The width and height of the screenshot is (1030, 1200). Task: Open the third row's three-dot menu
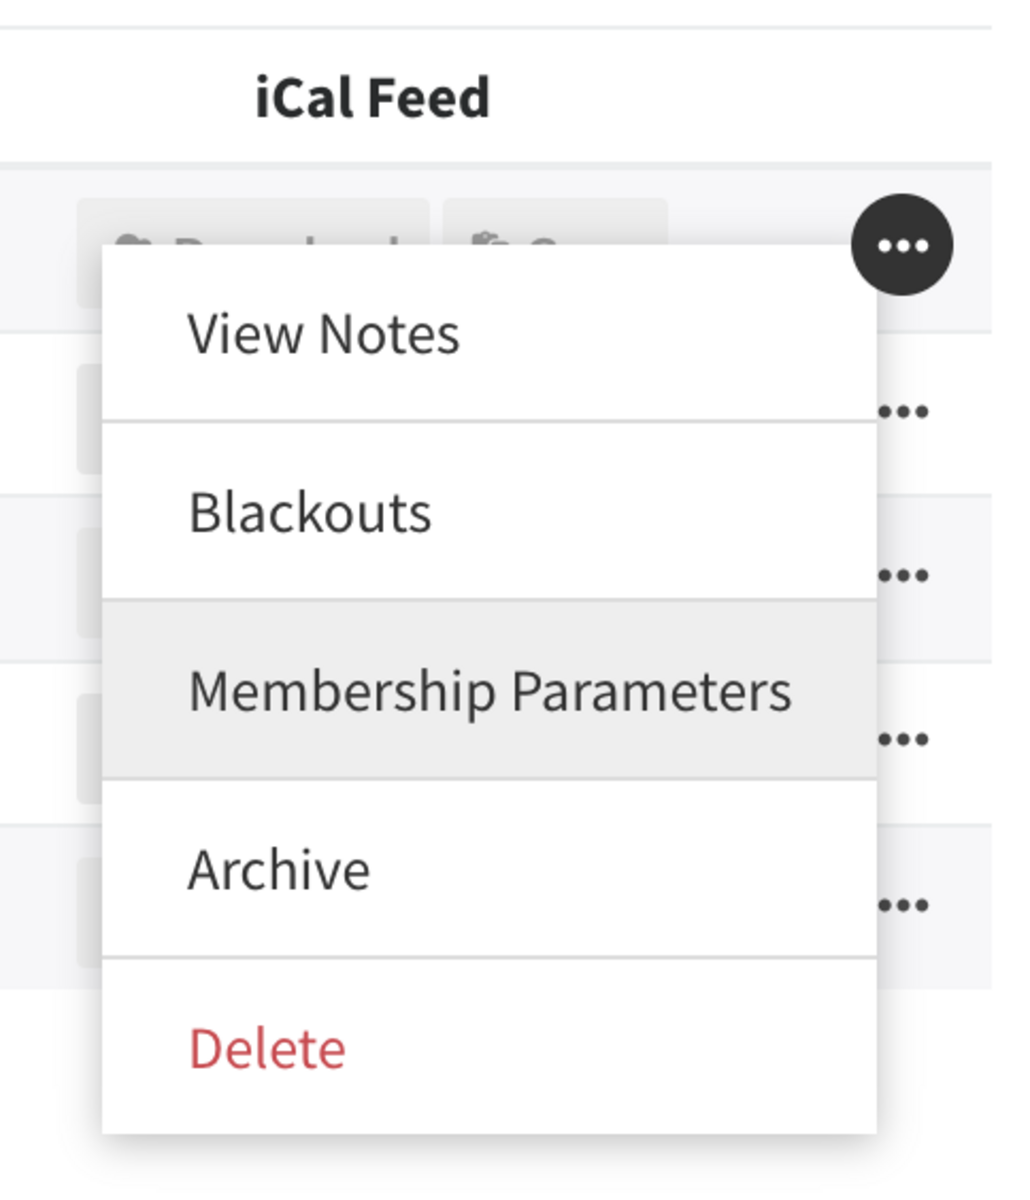[902, 575]
